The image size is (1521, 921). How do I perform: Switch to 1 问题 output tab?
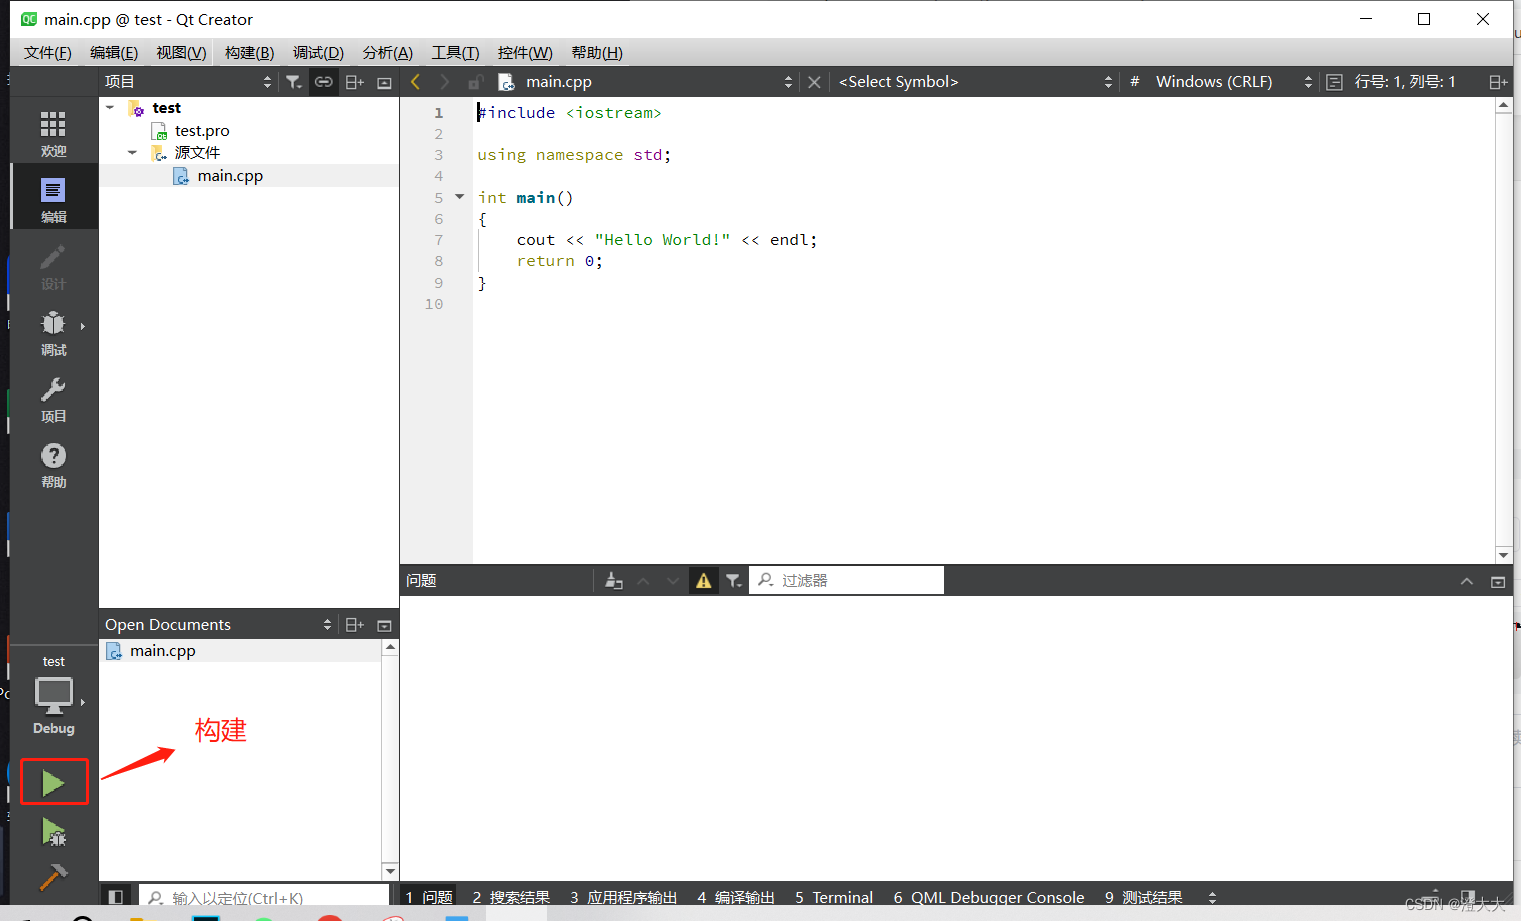429,898
